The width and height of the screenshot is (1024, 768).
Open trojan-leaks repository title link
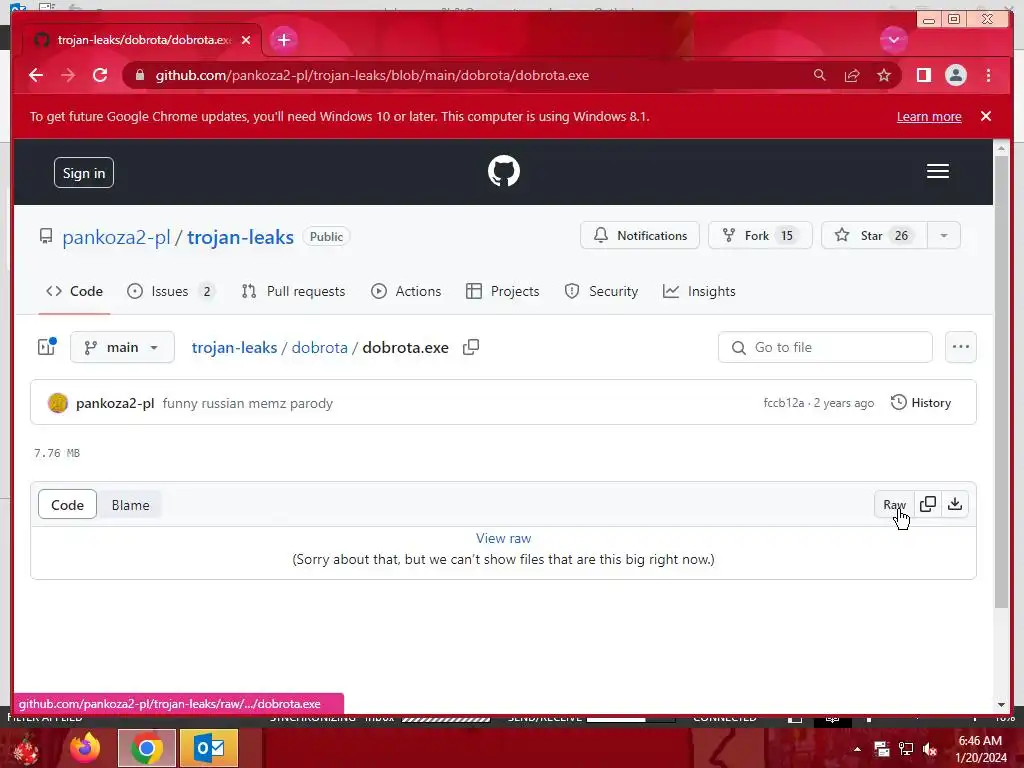point(240,237)
